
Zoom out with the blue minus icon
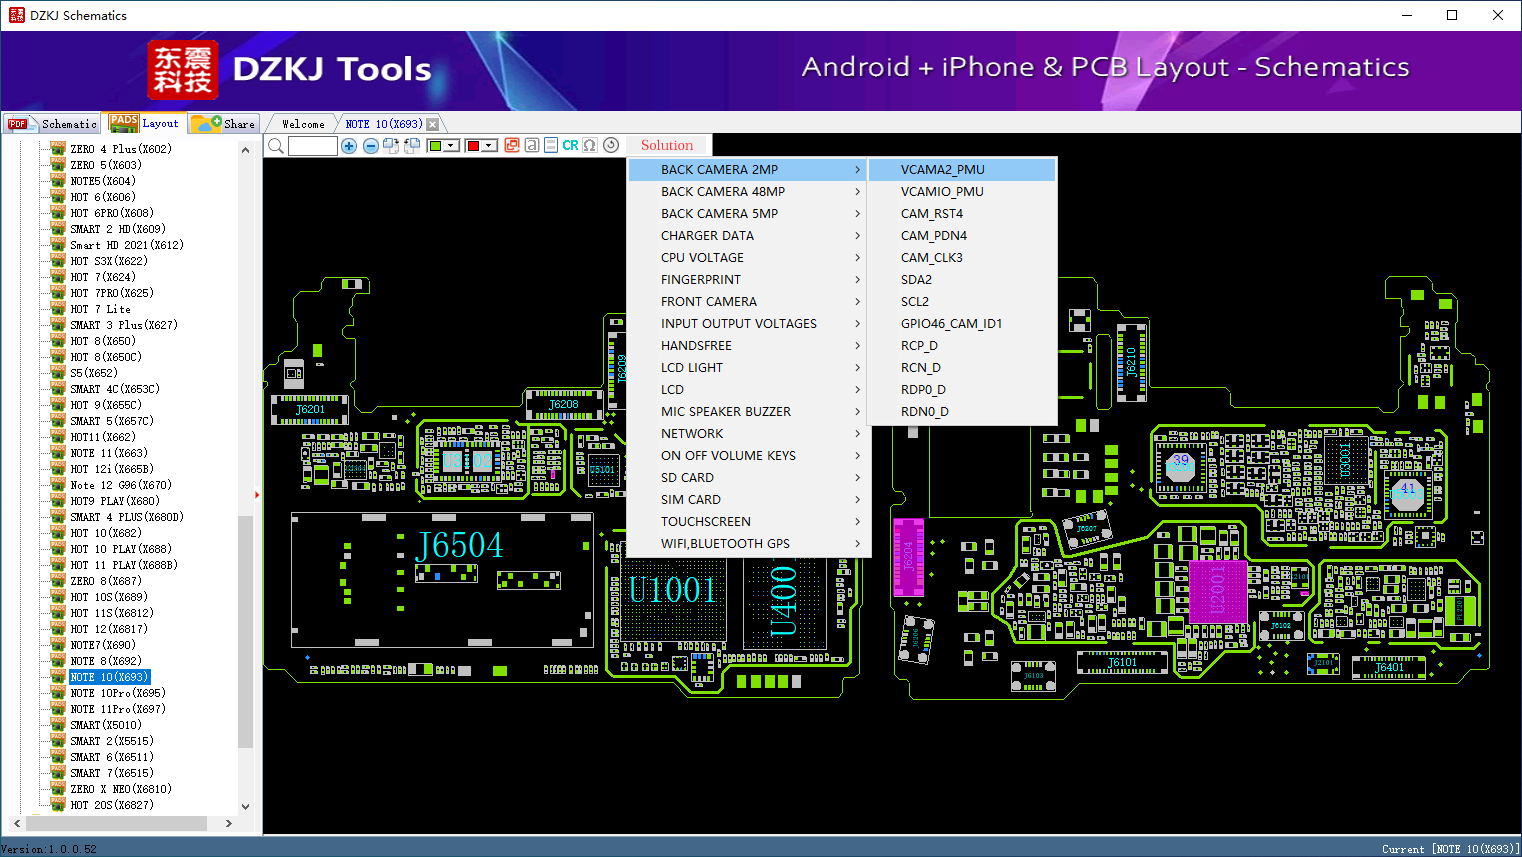click(370, 146)
